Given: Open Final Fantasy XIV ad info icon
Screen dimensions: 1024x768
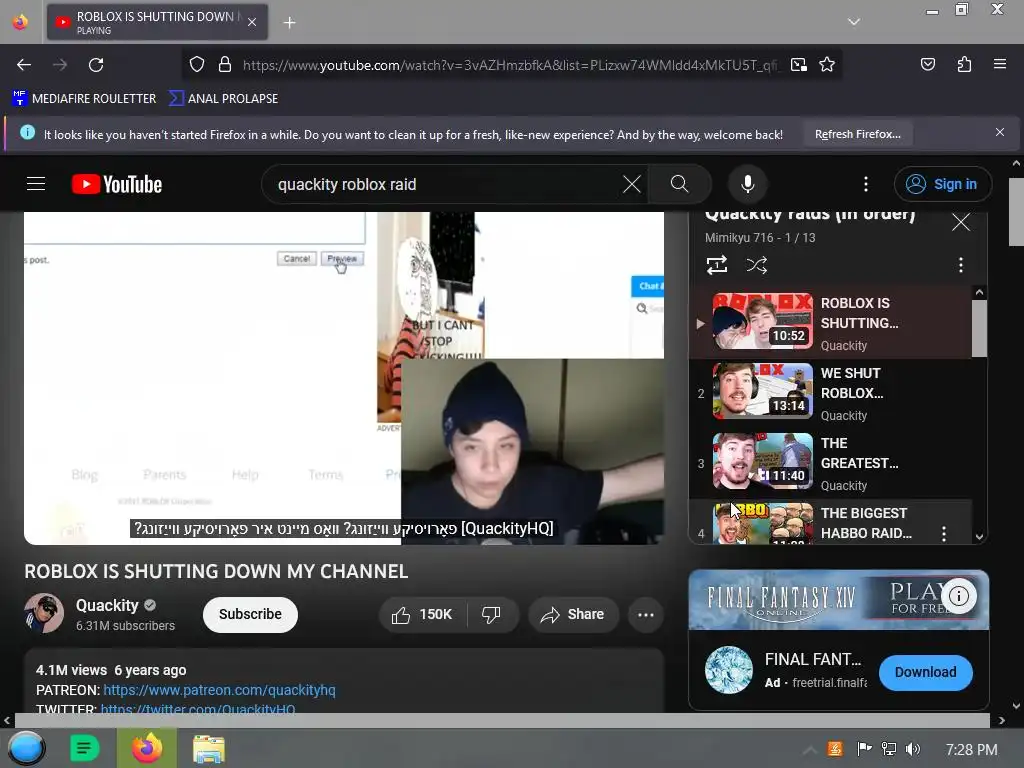Looking at the screenshot, I should 959,596.
